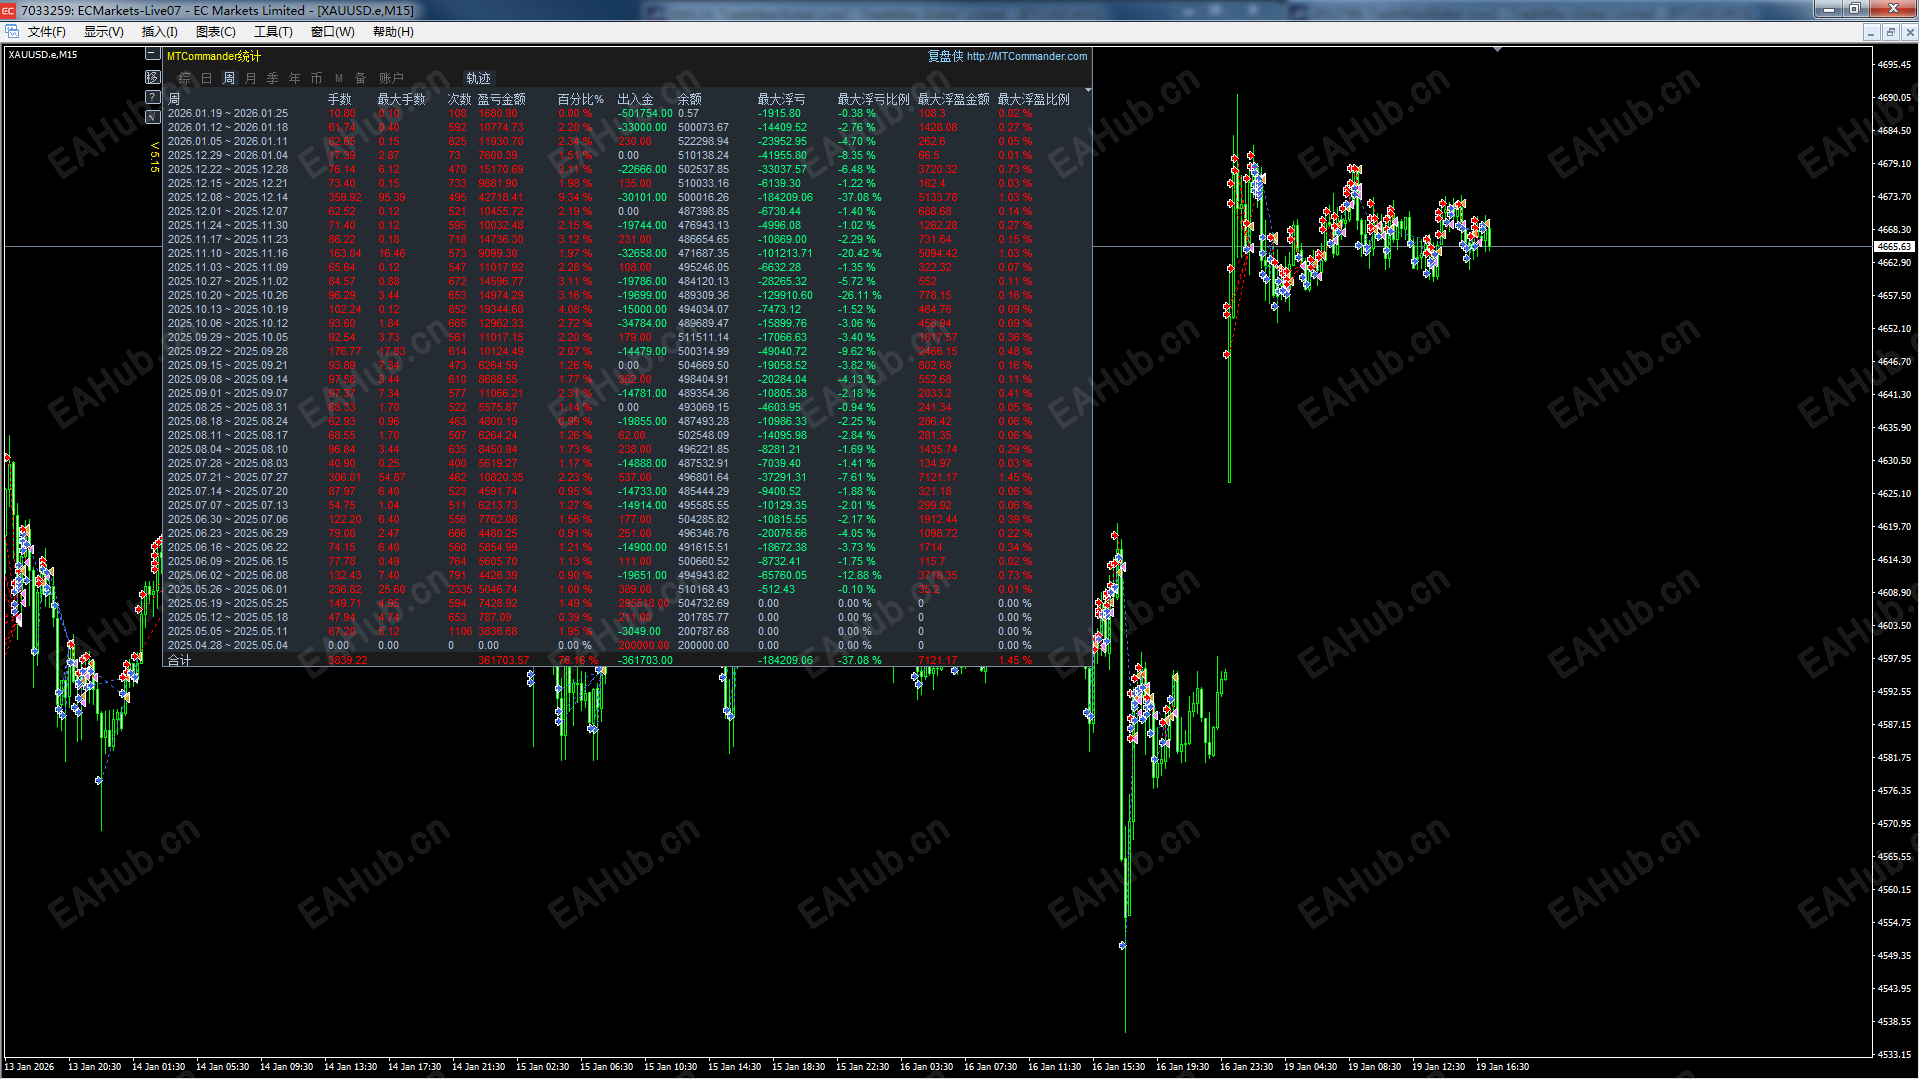Collapse the MTCommander panel with minus button
This screenshot has height=1079, width=1919.
tap(152, 54)
